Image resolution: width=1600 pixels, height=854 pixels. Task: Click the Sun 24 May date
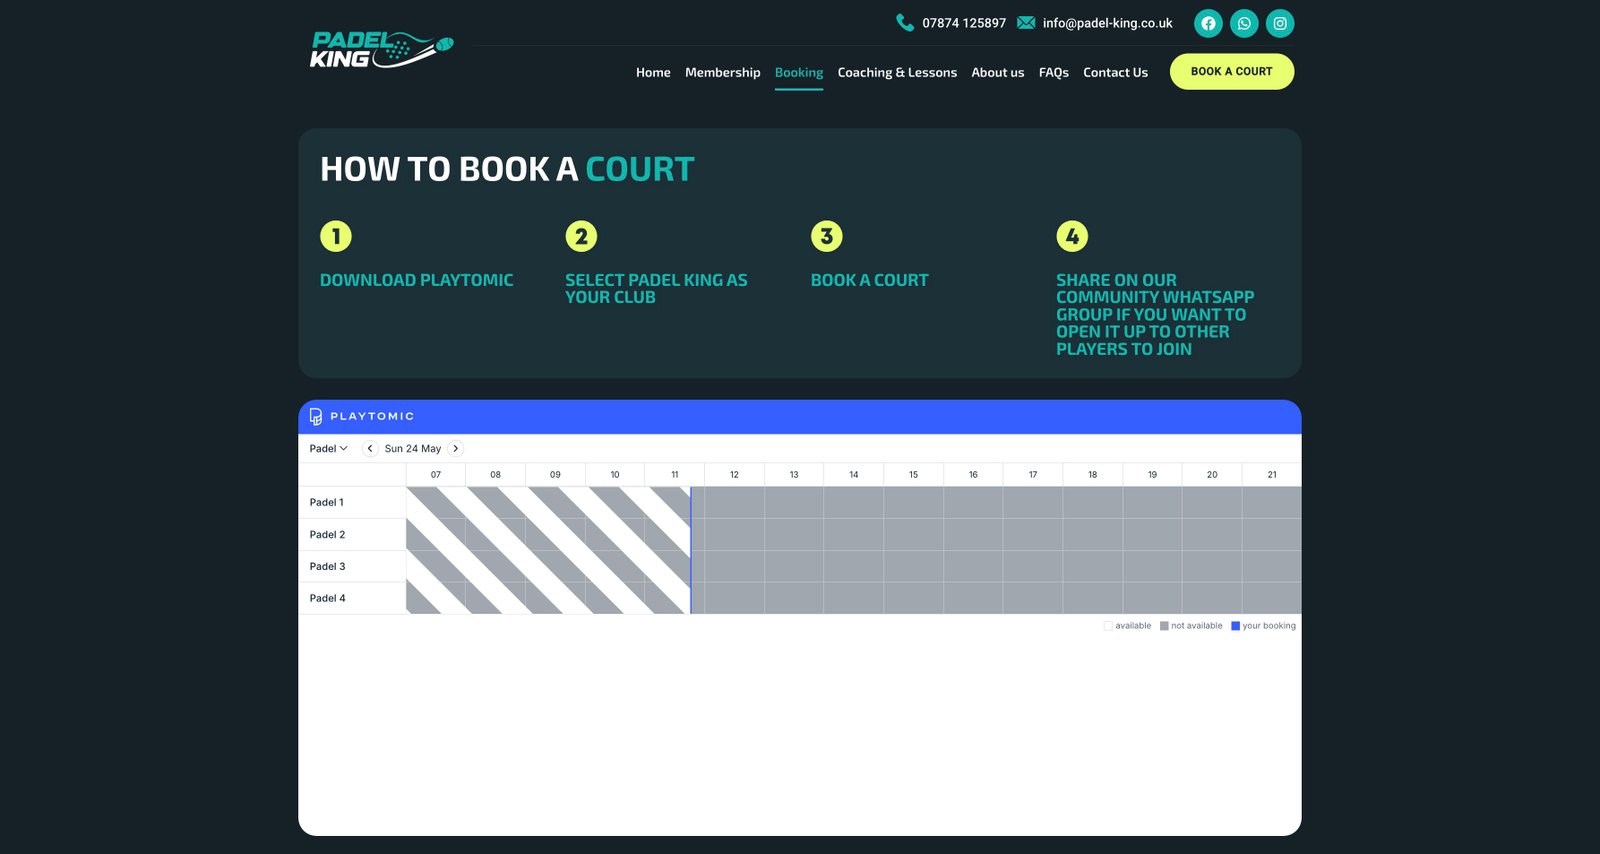(x=413, y=448)
